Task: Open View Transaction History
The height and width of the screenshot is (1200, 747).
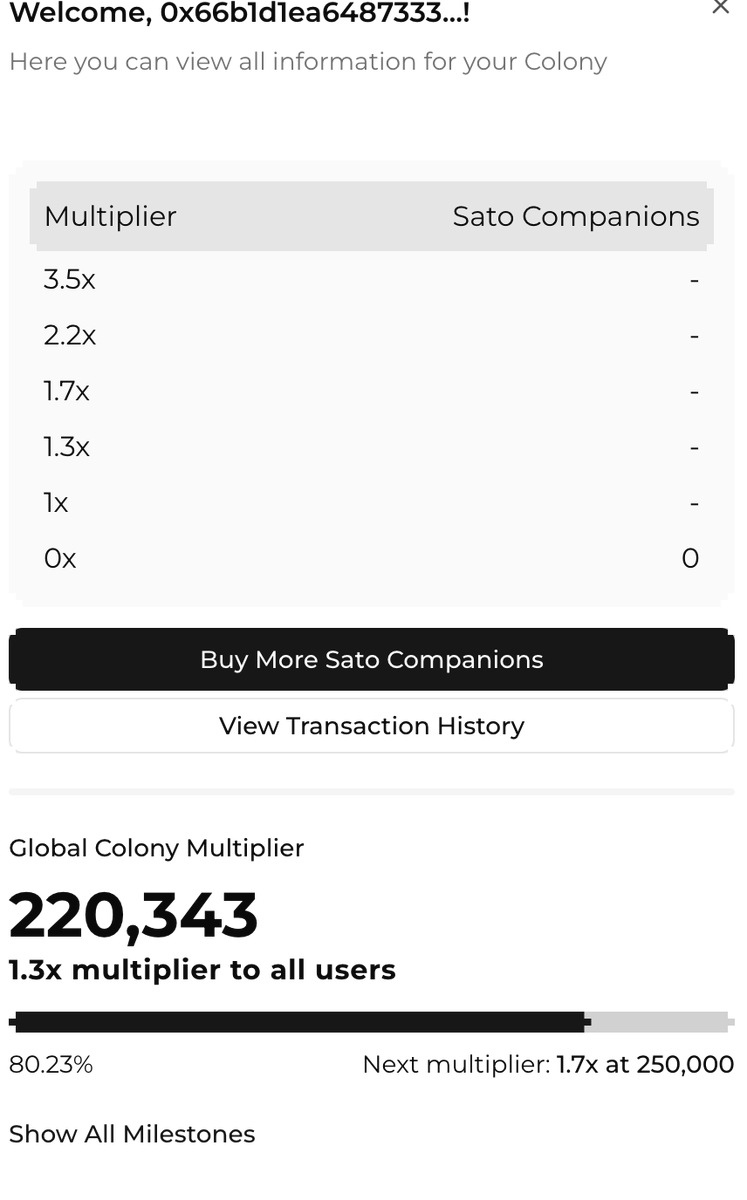Action: [371, 726]
